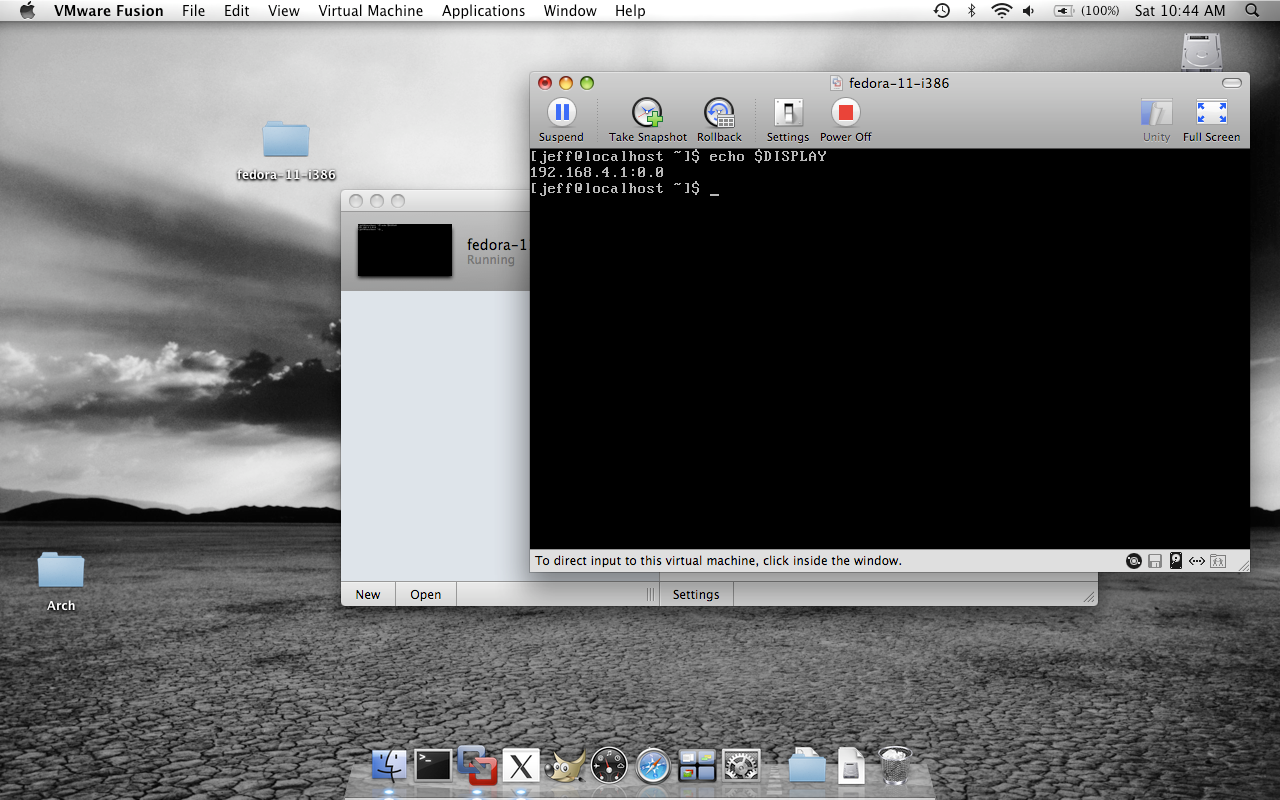
Task: Click the shared folders status icon
Action: [x=1218, y=561]
